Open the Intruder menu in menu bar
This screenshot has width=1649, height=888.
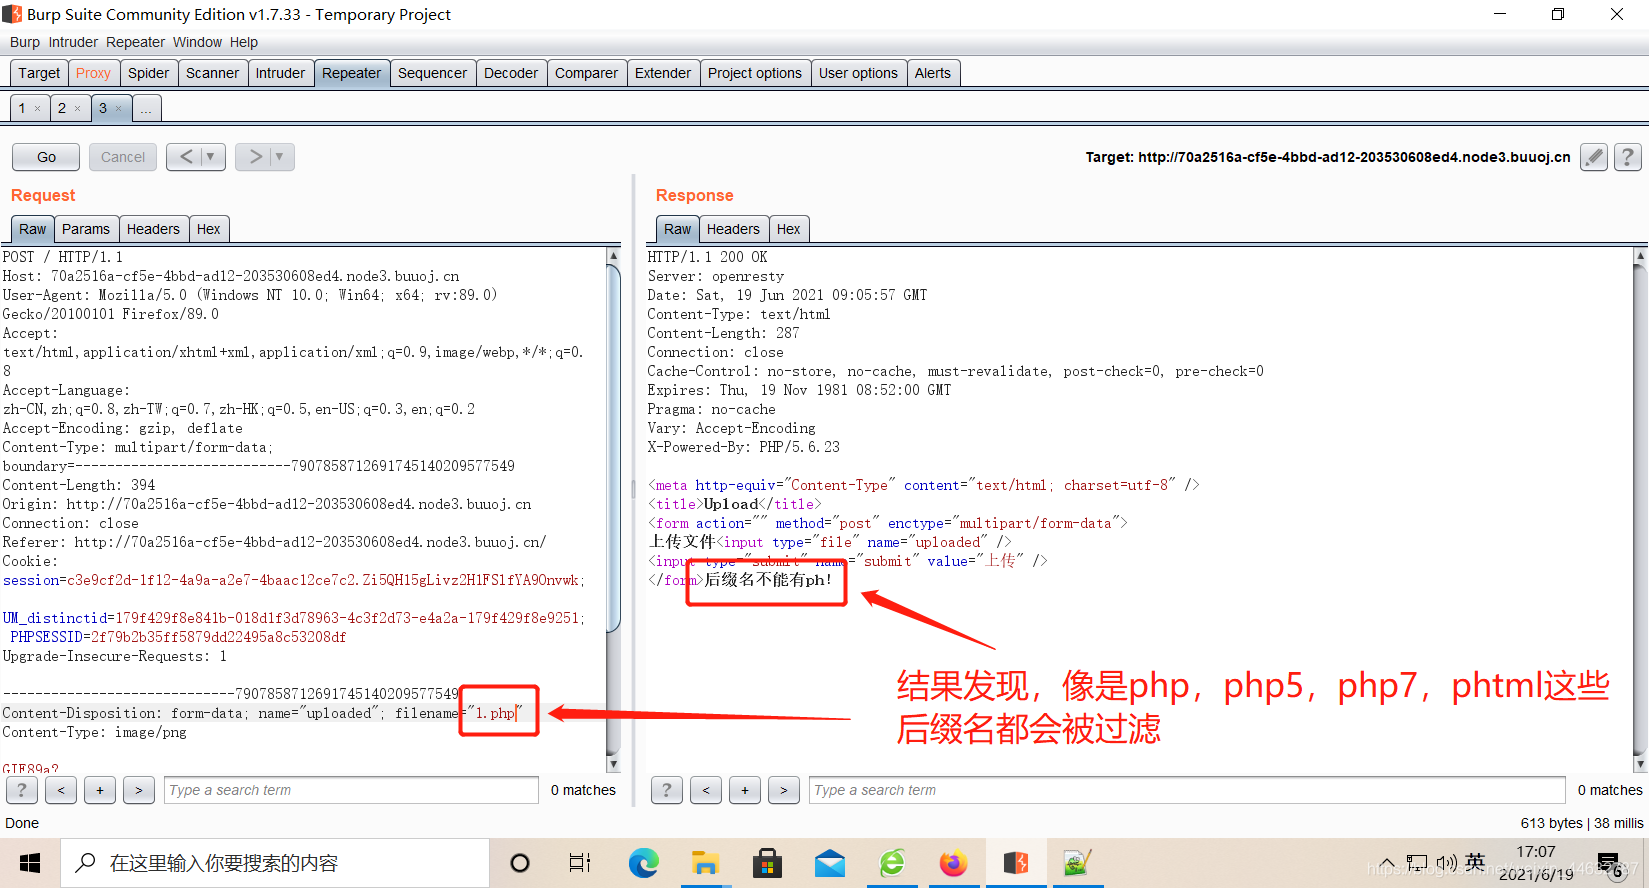73,42
